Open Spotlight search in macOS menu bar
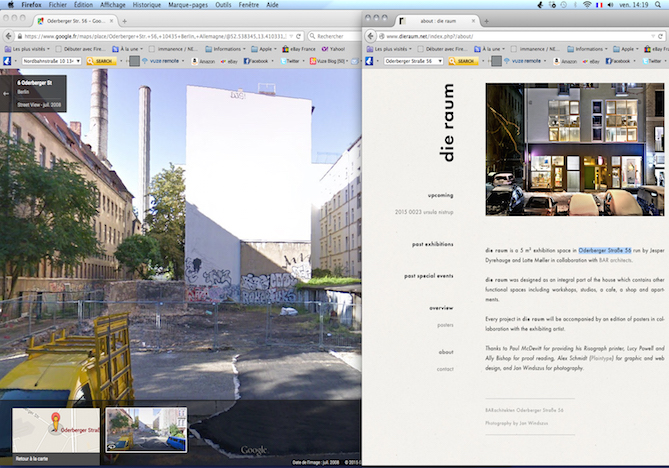The image size is (669, 468). pos(657,5)
